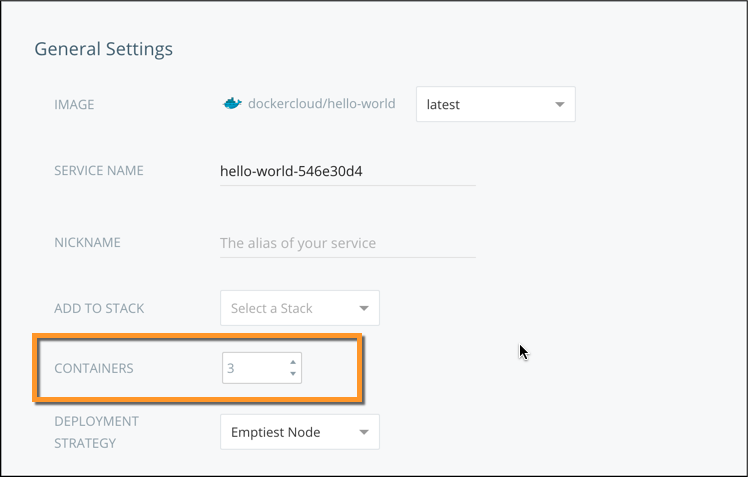Select the NICKNAME label text

tap(87, 242)
